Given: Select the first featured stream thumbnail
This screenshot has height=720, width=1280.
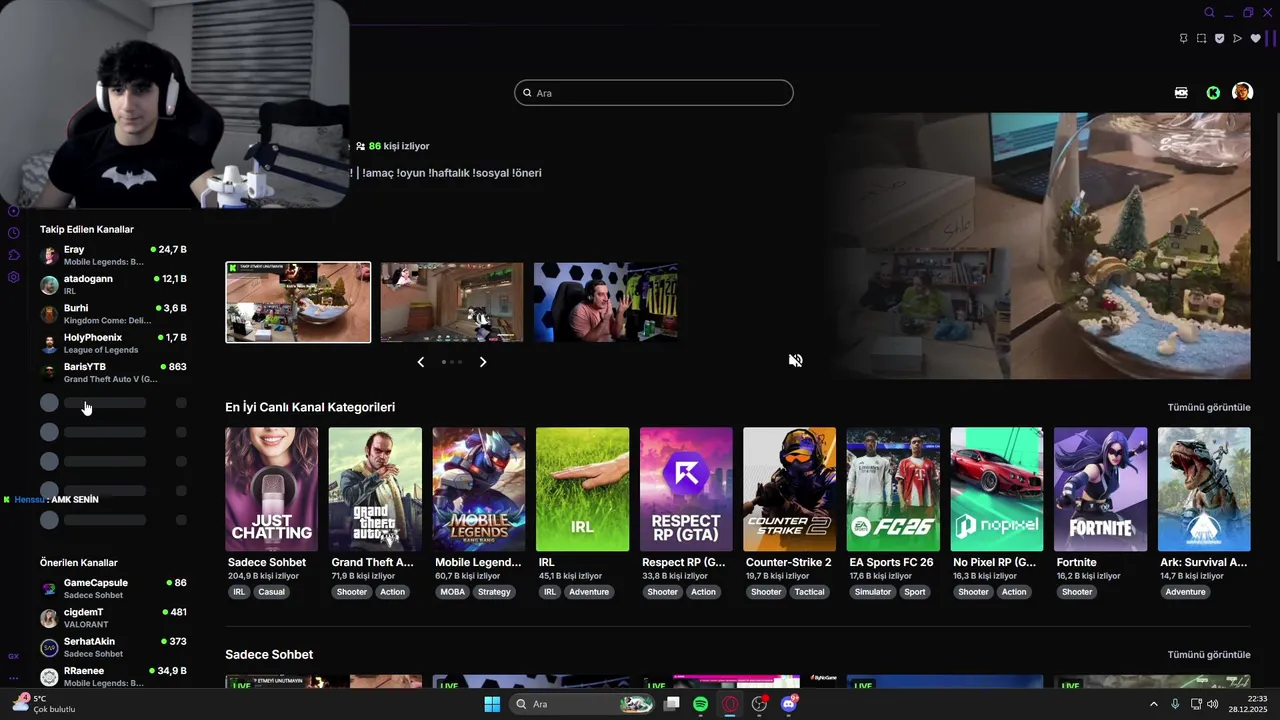Looking at the screenshot, I should pyautogui.click(x=298, y=302).
